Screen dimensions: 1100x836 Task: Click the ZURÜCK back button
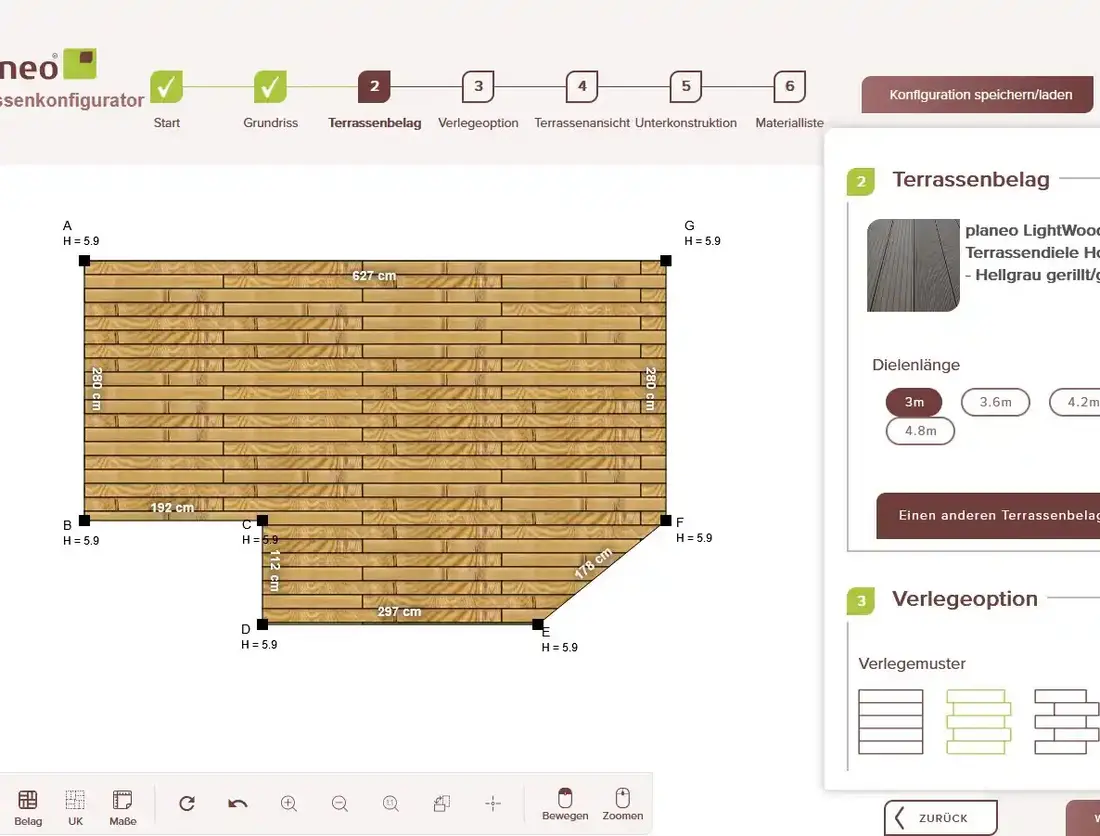pyautogui.click(x=940, y=817)
